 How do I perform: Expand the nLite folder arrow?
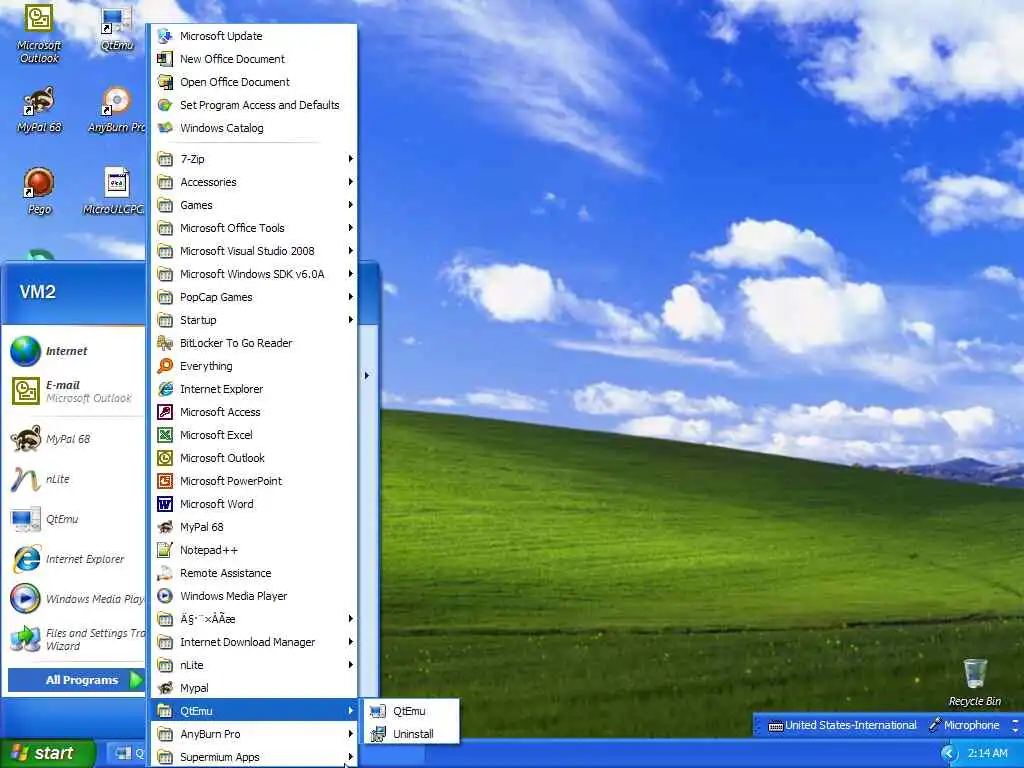pyautogui.click(x=351, y=665)
